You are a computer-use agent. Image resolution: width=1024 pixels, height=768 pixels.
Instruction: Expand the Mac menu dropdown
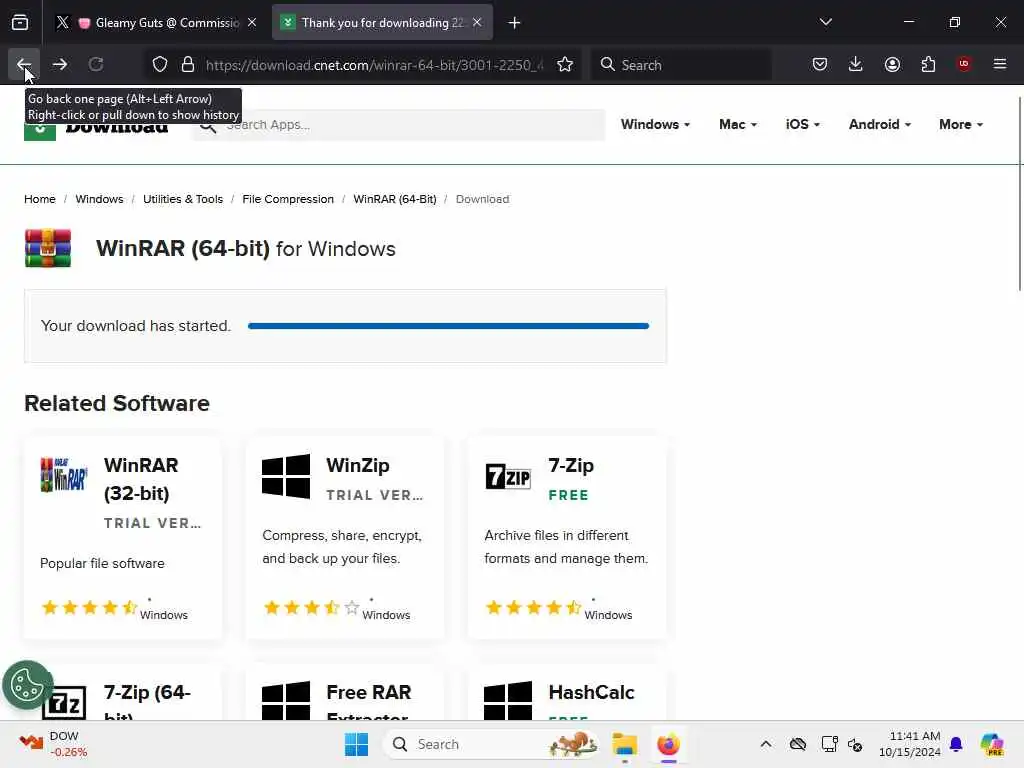tap(737, 124)
